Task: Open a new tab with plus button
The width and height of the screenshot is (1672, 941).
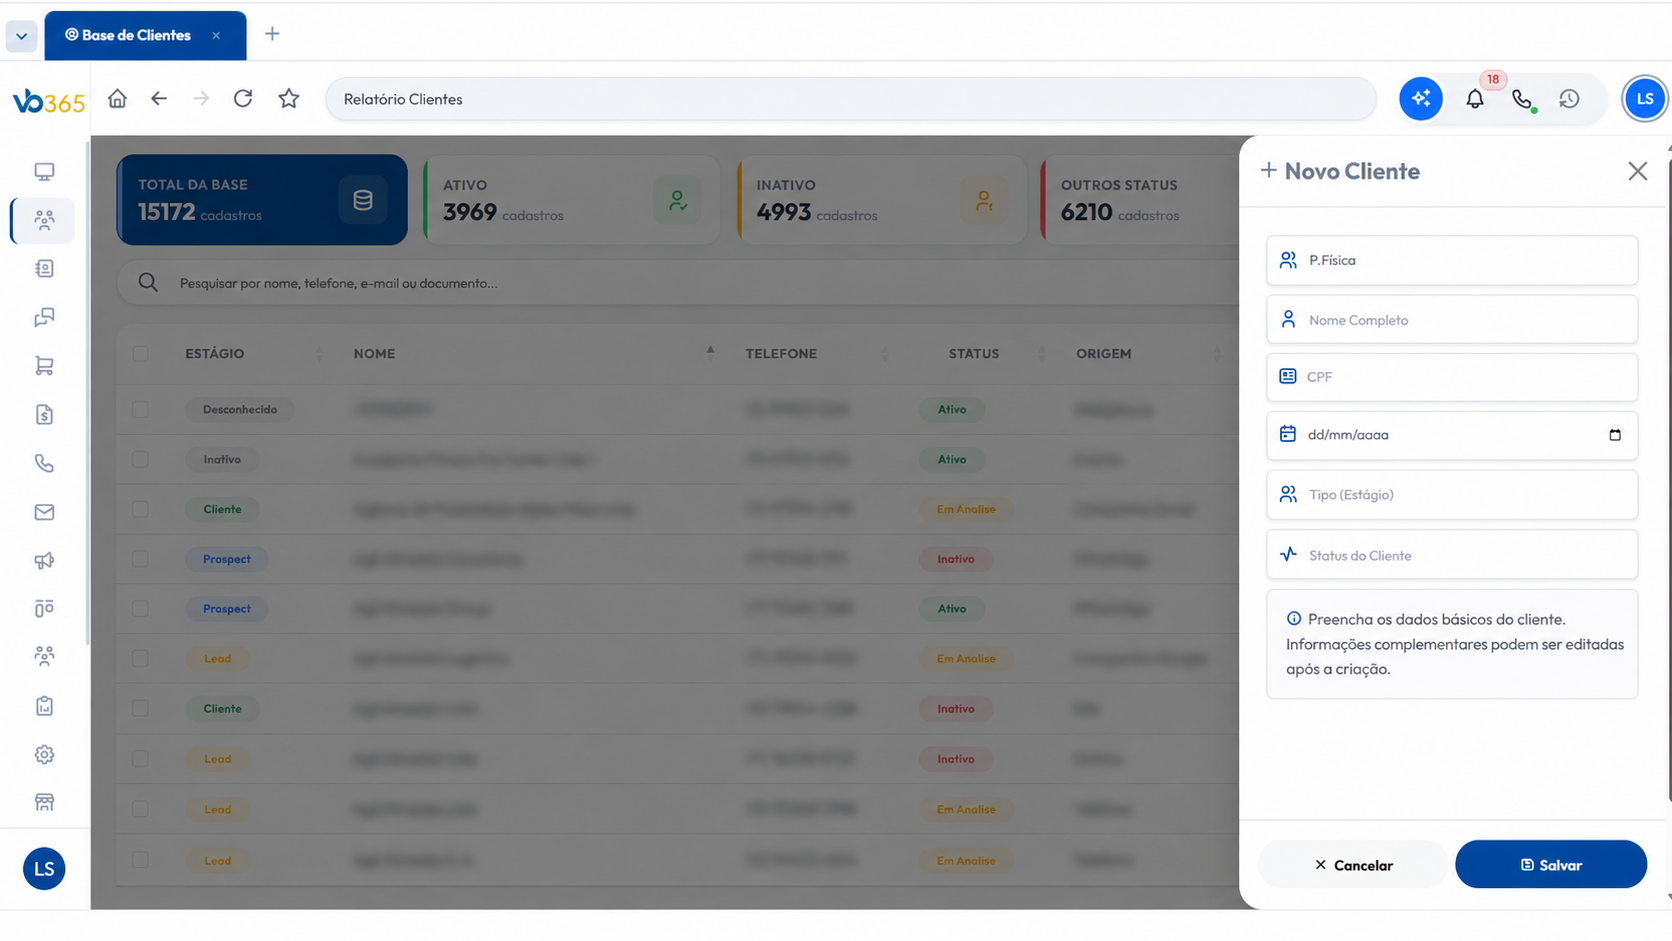Action: tap(272, 34)
